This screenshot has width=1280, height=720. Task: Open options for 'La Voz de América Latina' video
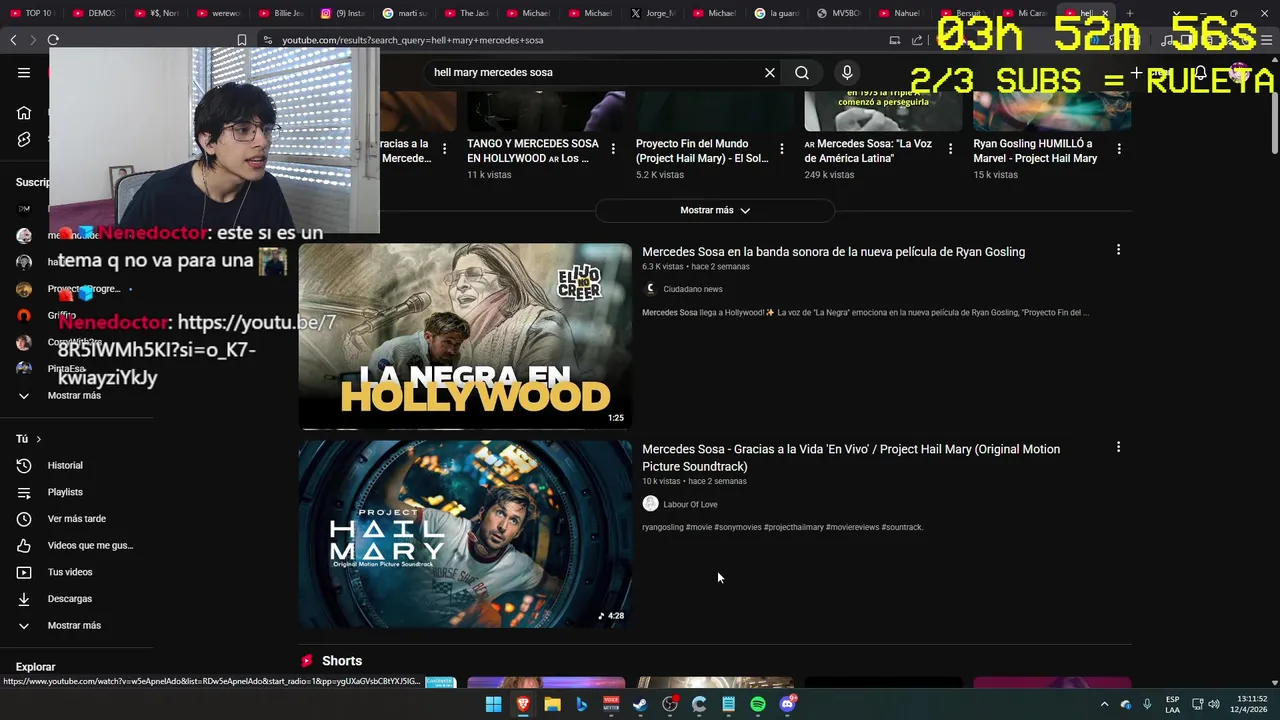click(x=950, y=149)
